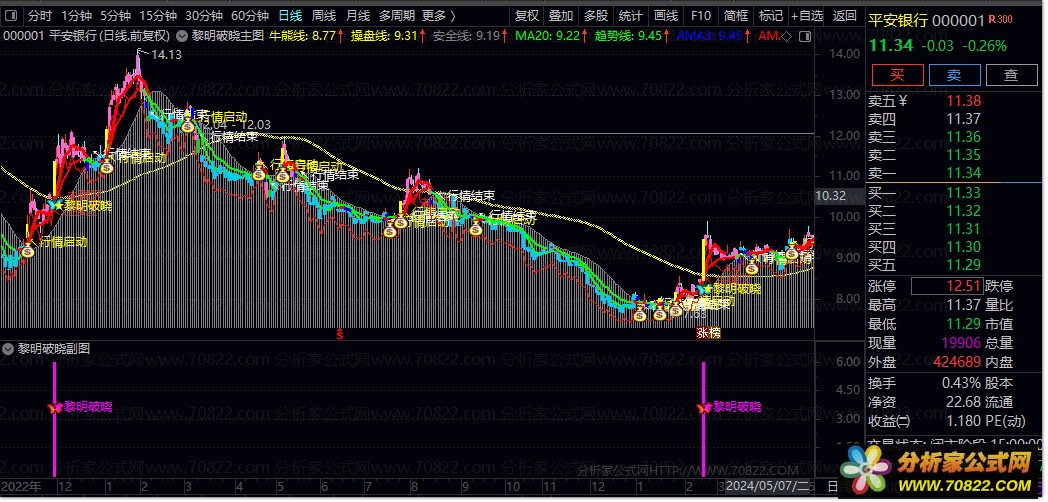Image resolution: width=1048 pixels, height=502 pixels.
Task: Click the 买三 bid price 11.31
Action: [x=963, y=229]
